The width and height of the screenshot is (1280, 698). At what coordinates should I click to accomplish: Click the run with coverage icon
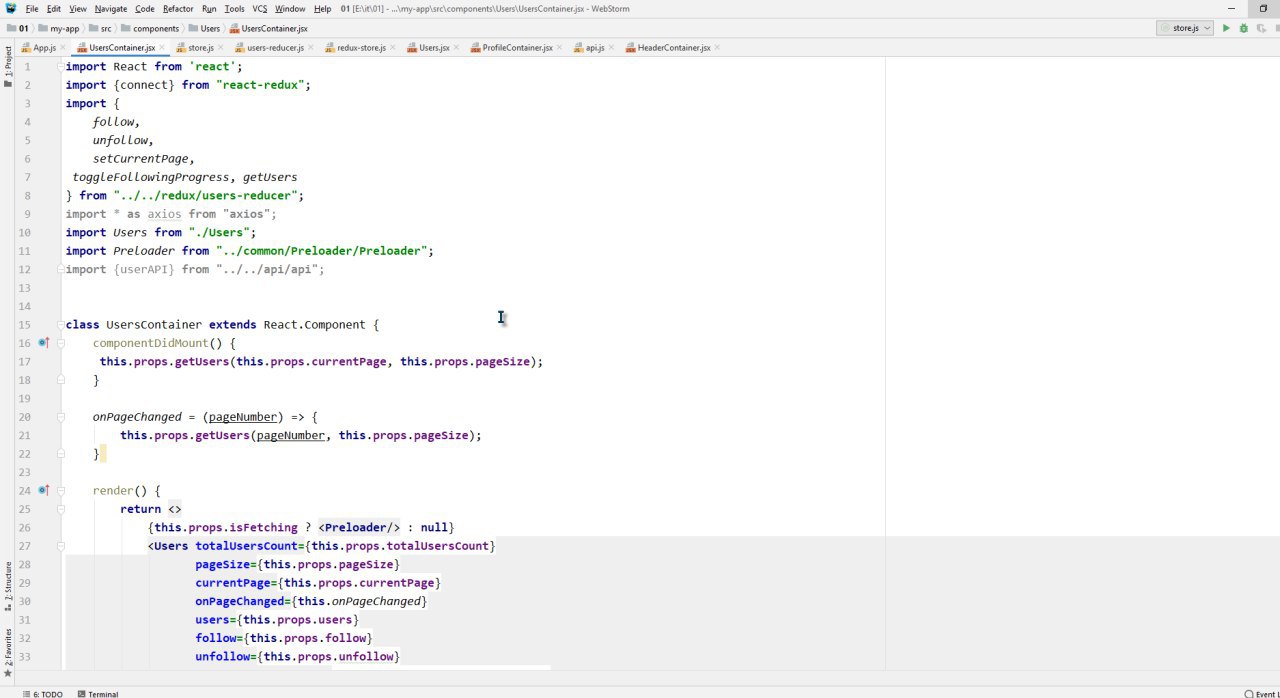pos(1262,28)
